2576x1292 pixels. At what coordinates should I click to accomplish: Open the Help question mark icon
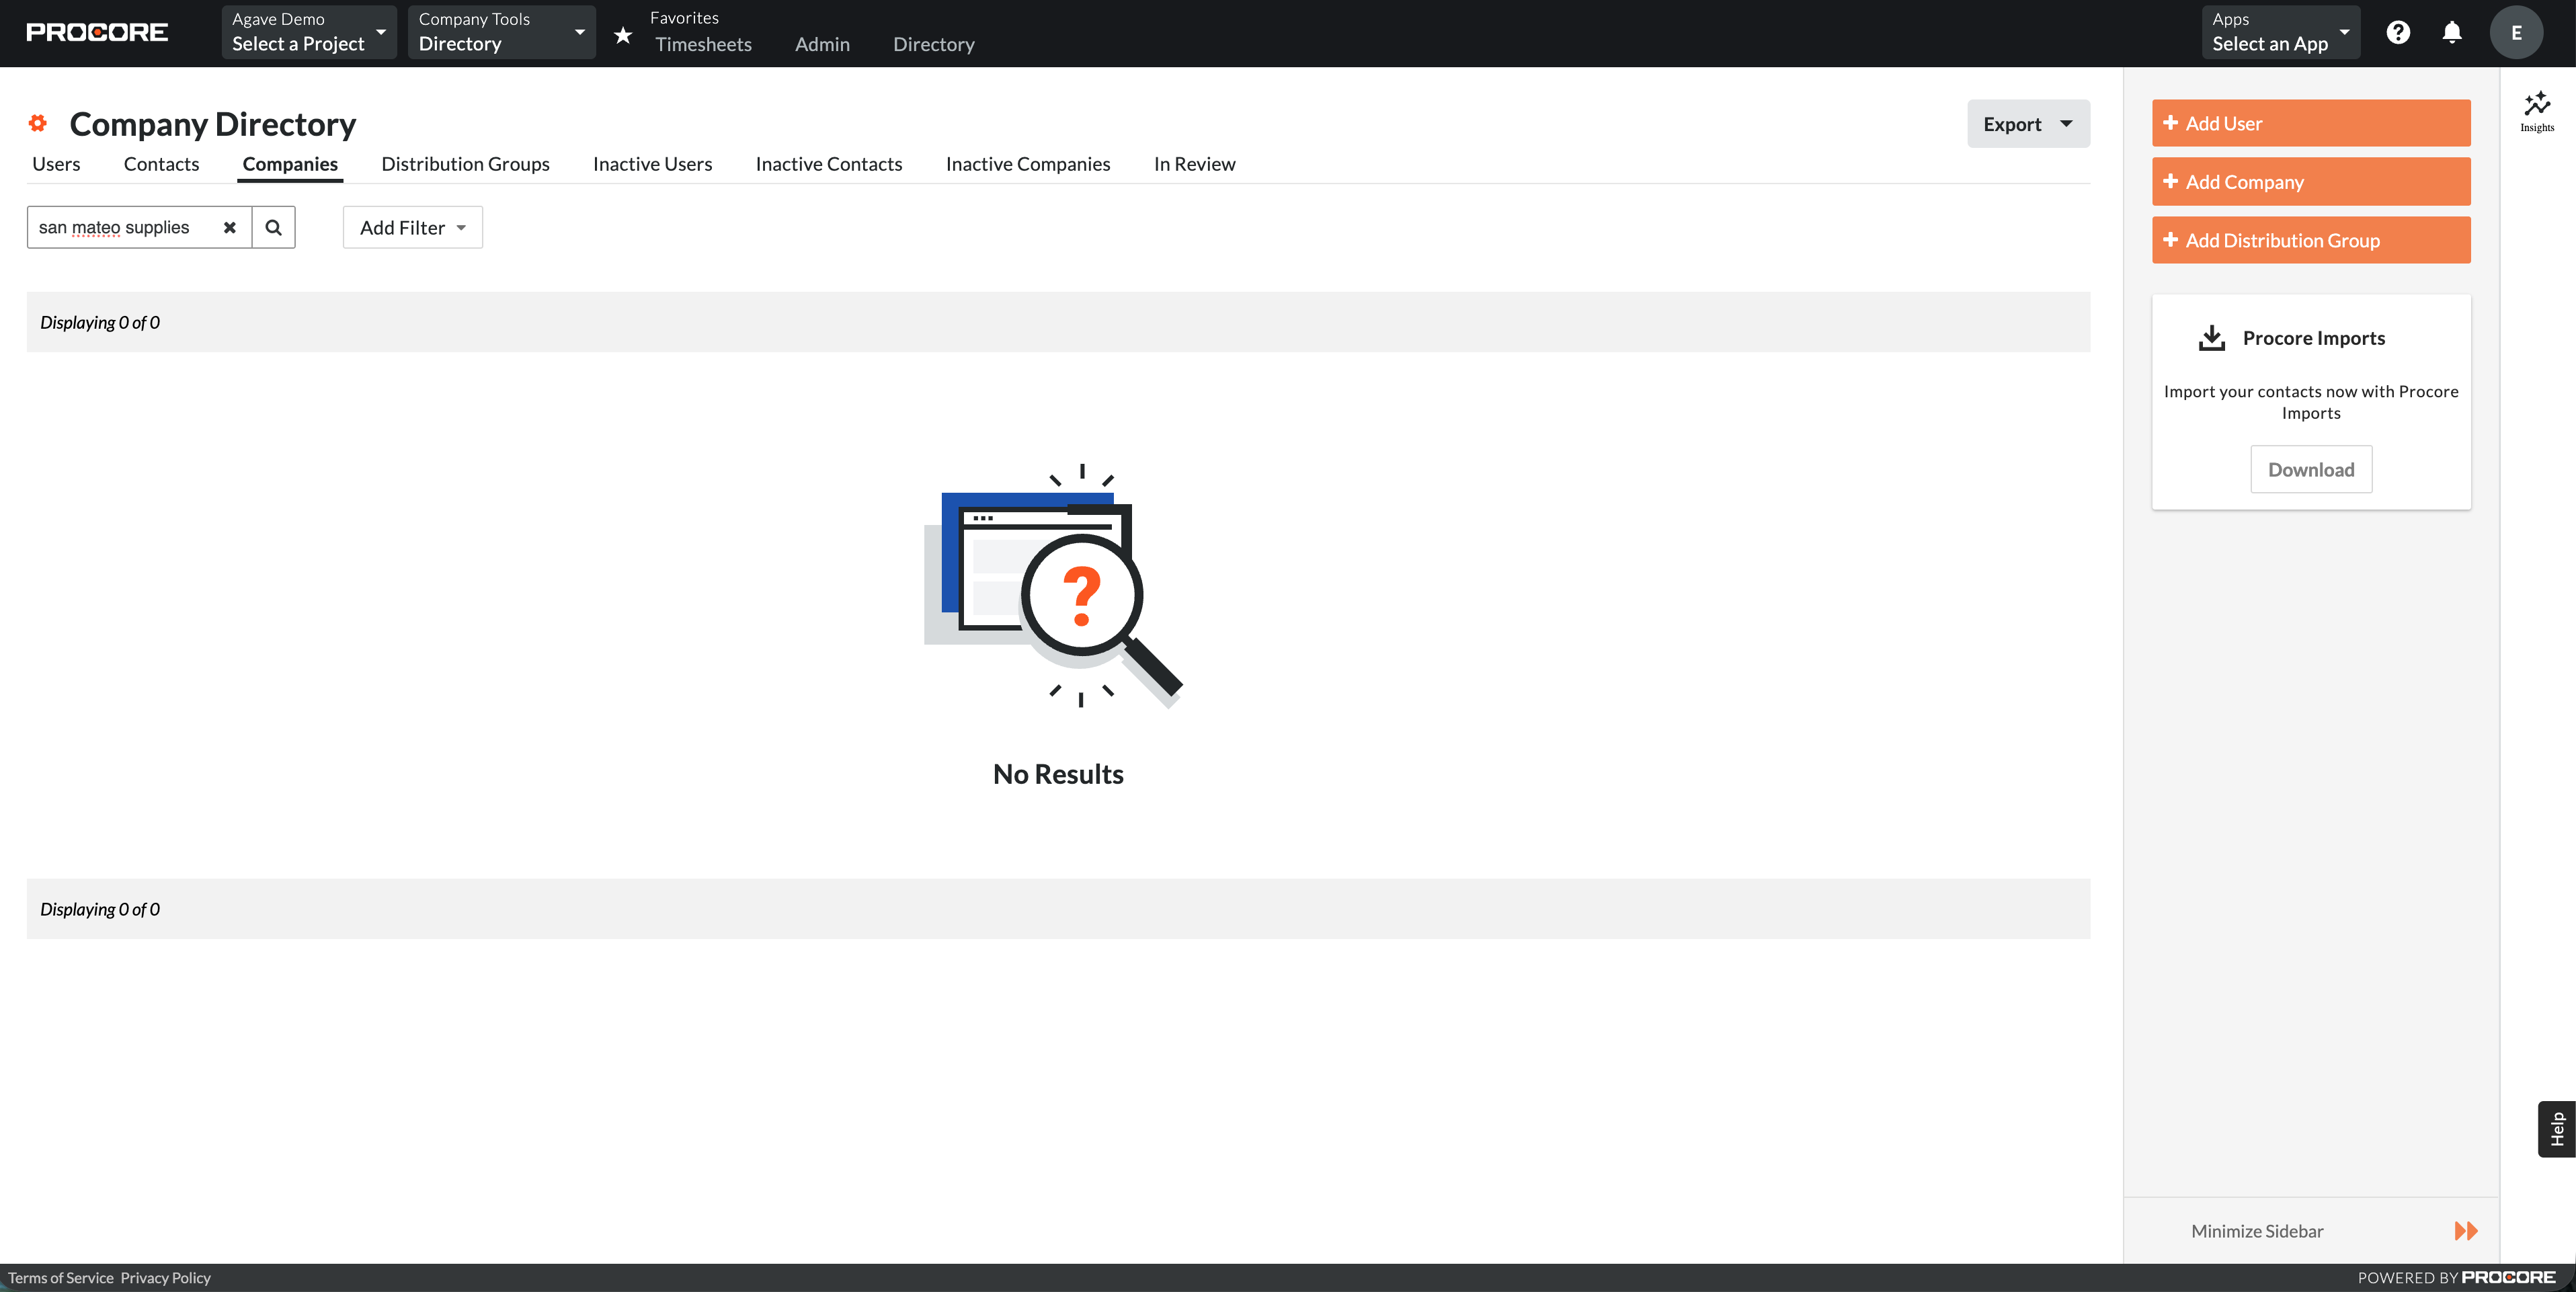[2398, 32]
